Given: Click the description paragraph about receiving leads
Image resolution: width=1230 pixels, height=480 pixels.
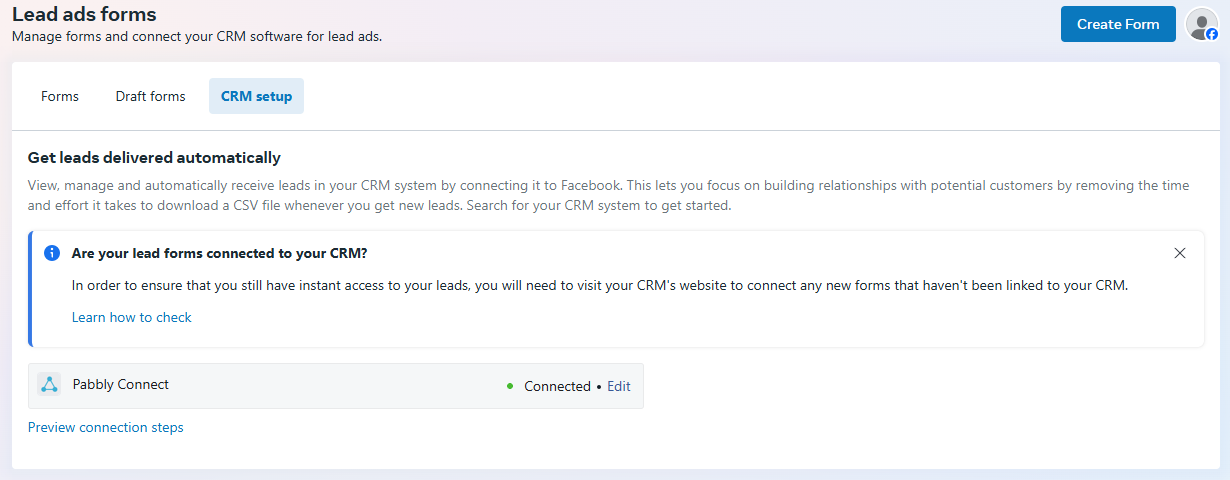Looking at the screenshot, I should pos(609,196).
